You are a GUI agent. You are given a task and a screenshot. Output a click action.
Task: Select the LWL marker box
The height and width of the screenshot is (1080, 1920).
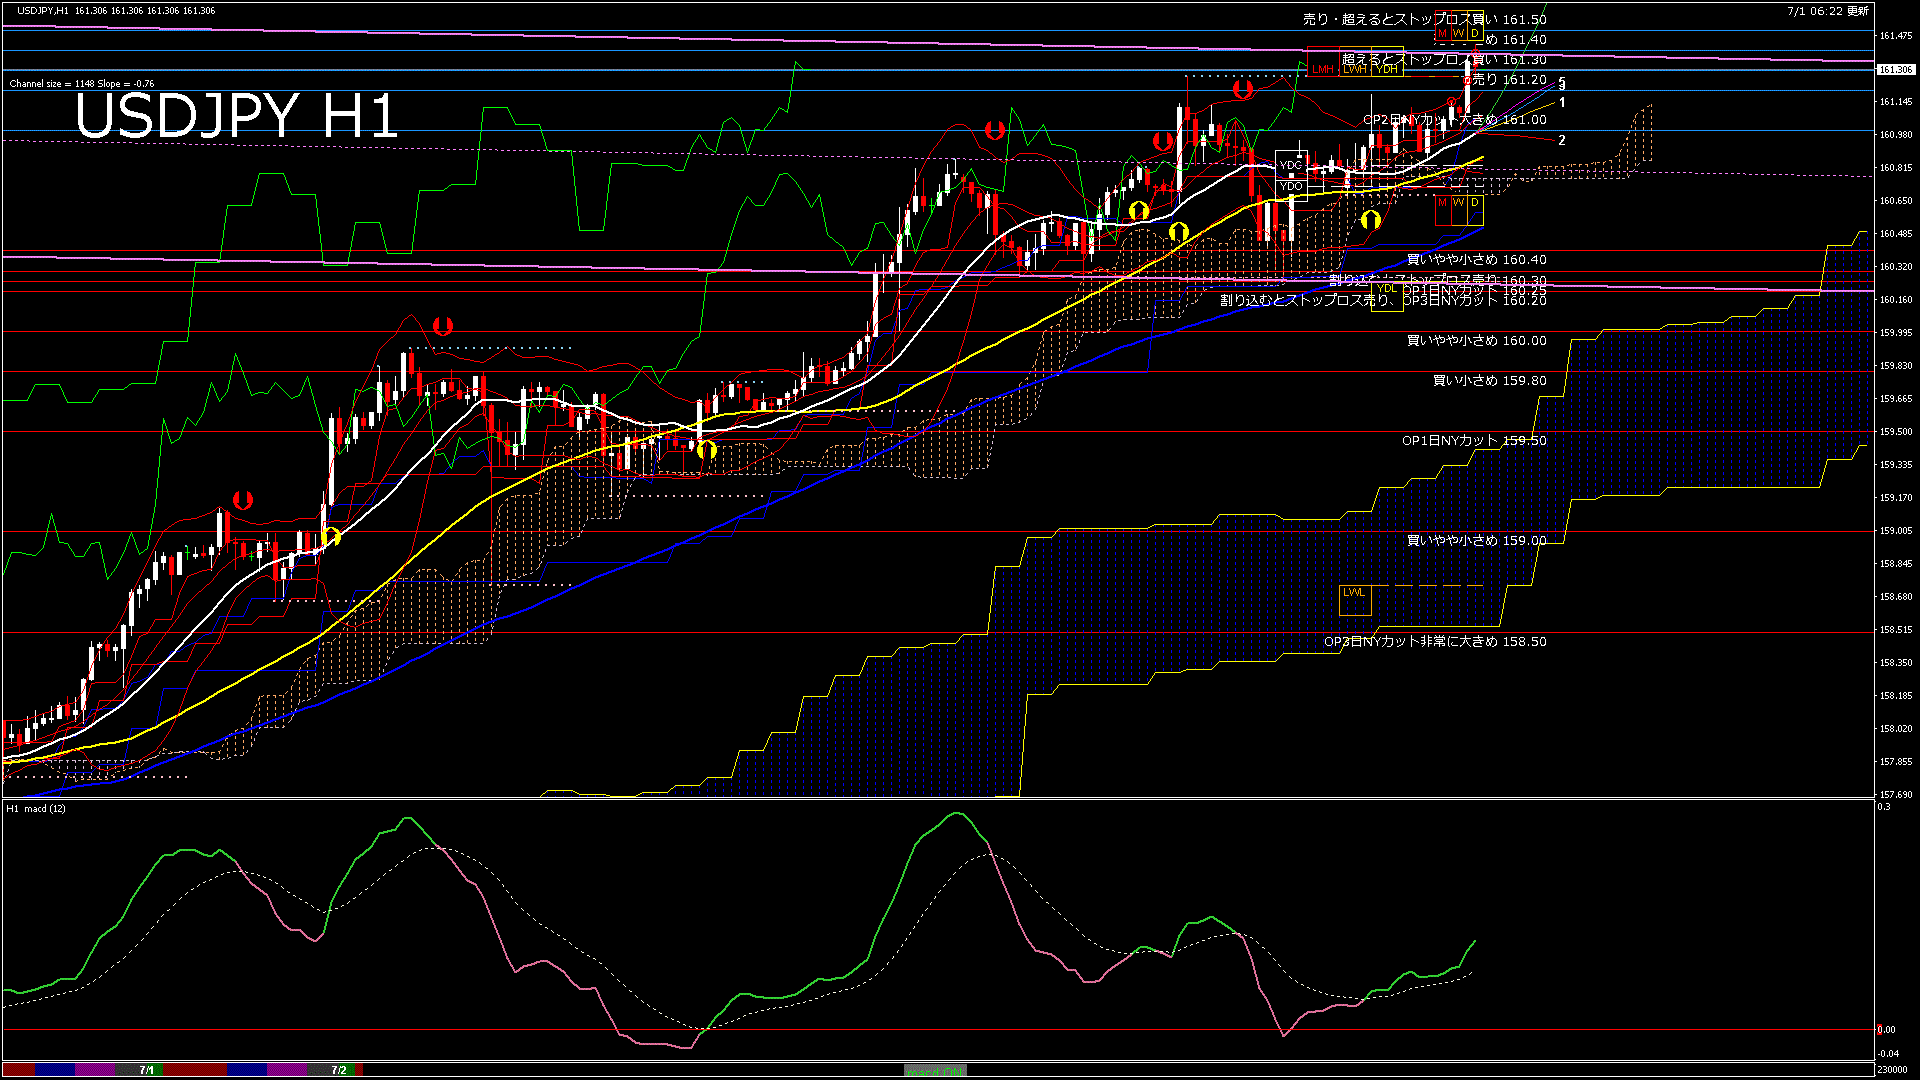1354,599
